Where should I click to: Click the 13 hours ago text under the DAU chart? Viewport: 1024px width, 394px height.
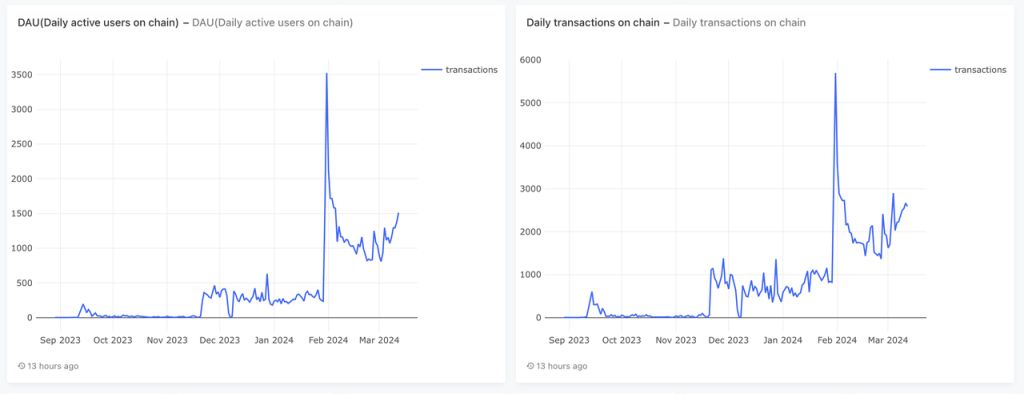click(53, 366)
